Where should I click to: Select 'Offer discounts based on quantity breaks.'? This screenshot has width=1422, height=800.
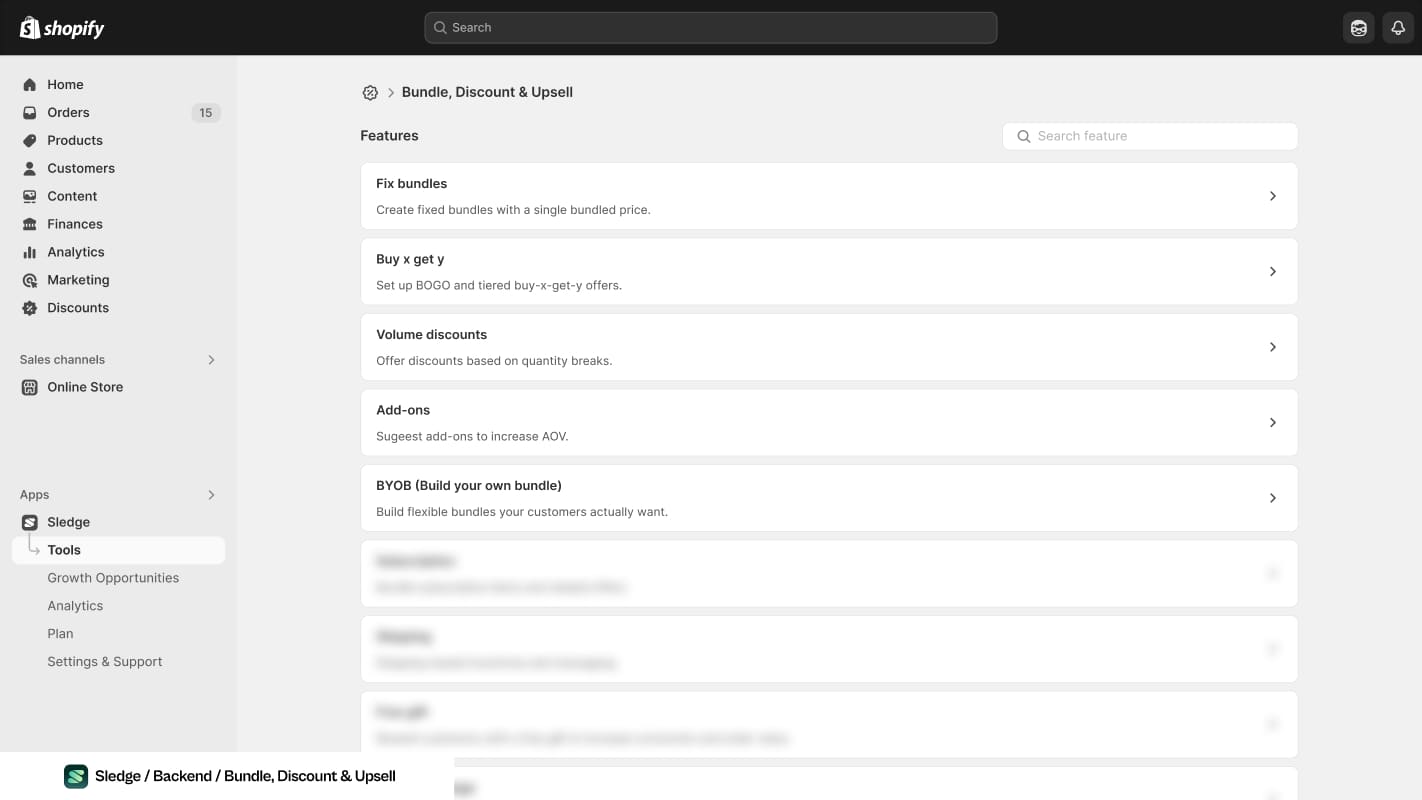click(494, 361)
